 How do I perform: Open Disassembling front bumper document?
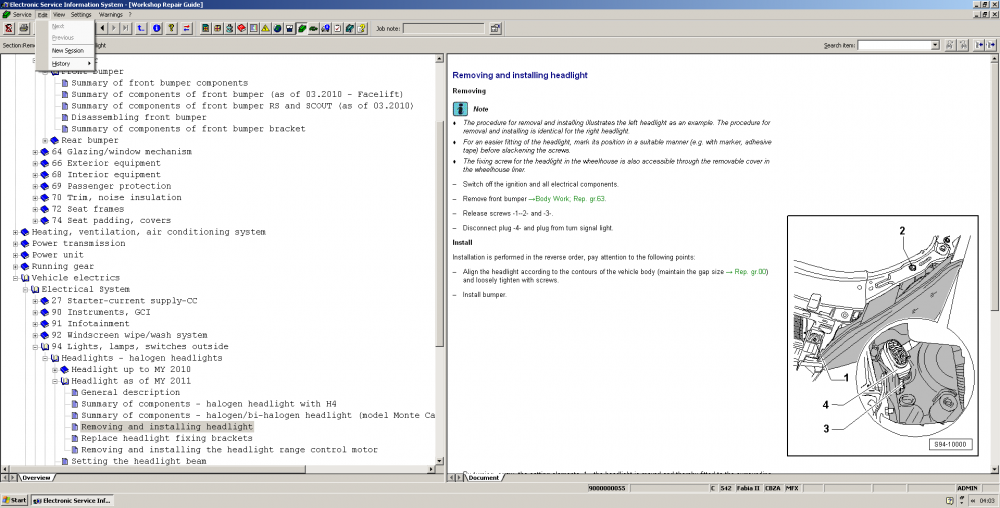(x=139, y=117)
